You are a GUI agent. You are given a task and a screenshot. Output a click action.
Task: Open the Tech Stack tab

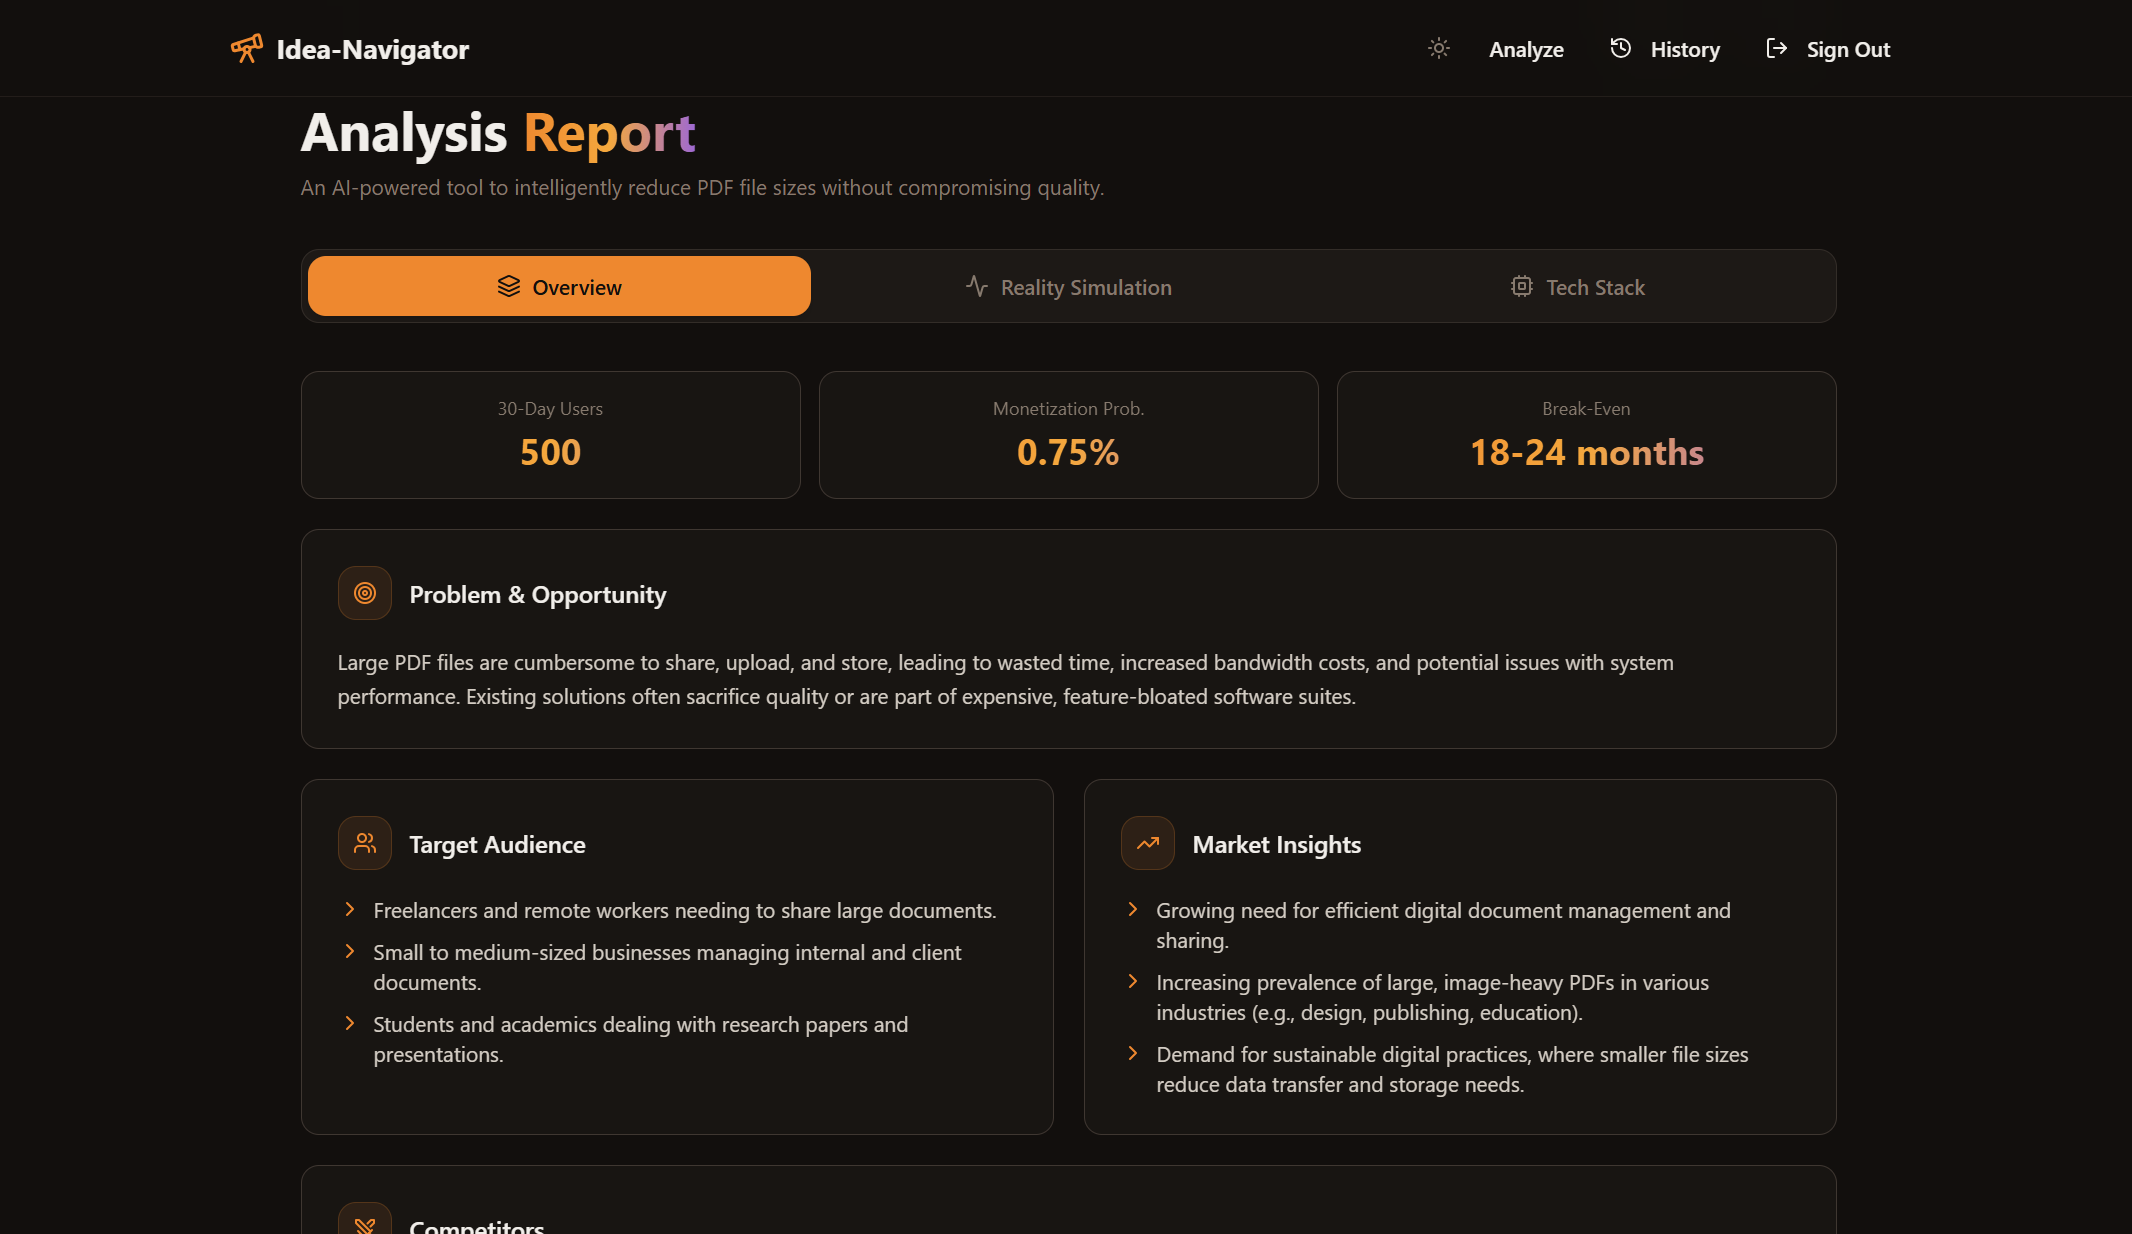pos(1578,287)
